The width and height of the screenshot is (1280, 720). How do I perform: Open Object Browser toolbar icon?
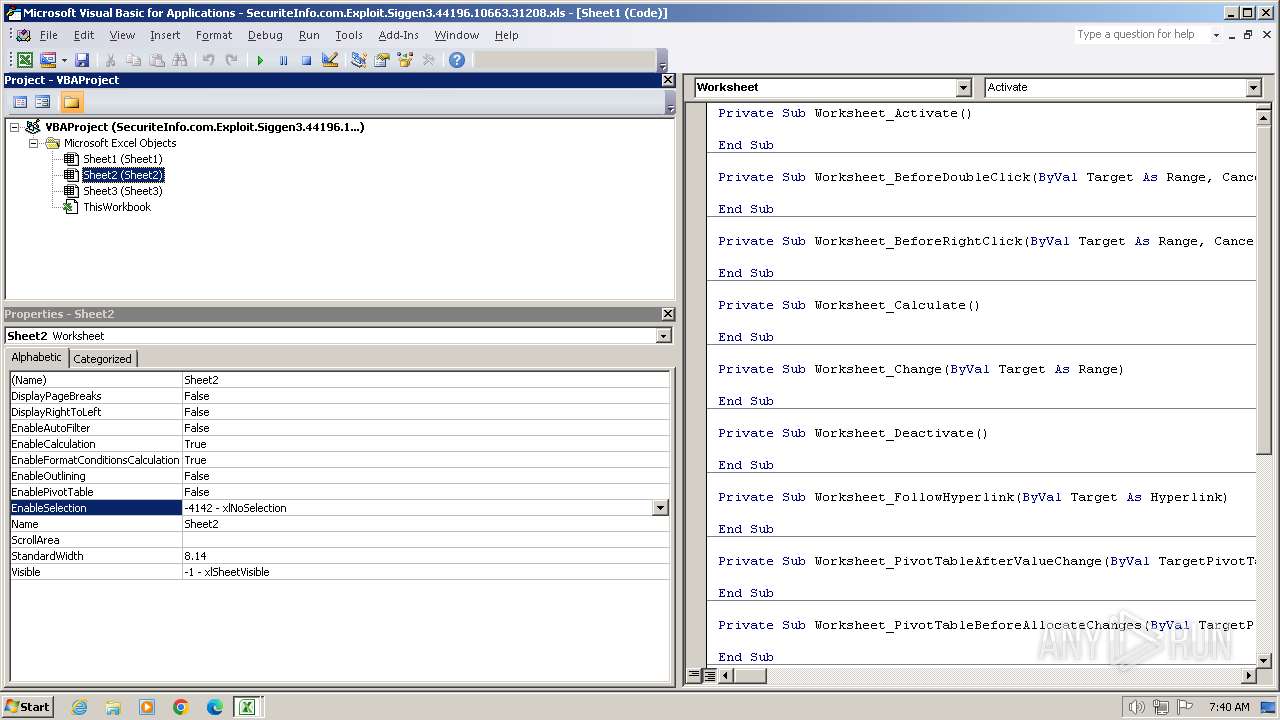point(405,60)
